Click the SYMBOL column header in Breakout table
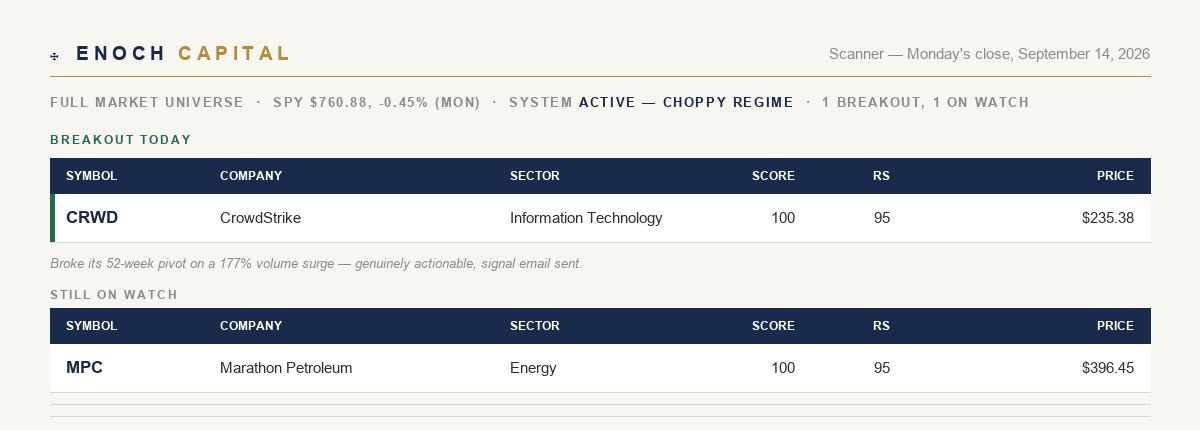Viewport: 1200px width, 430px height. tap(91, 176)
